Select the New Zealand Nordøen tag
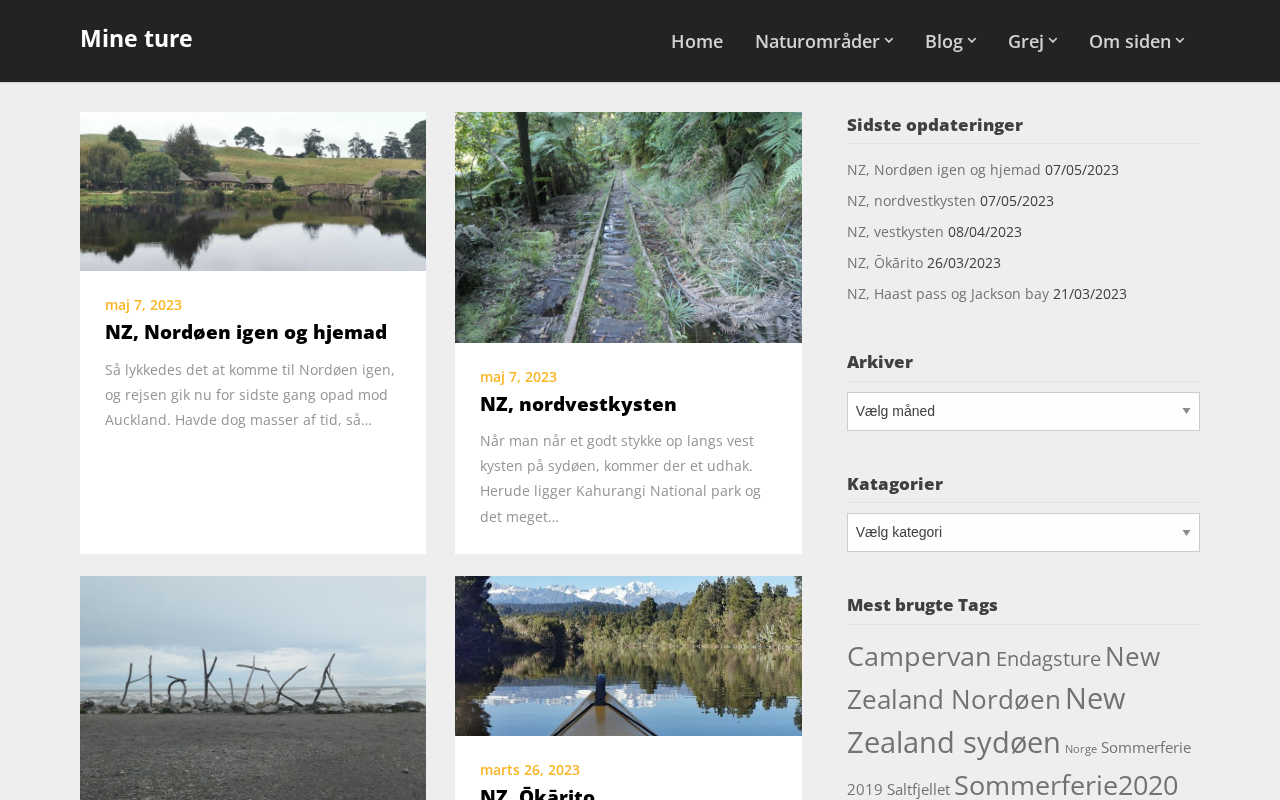The width and height of the screenshot is (1280, 800). click(x=1003, y=677)
